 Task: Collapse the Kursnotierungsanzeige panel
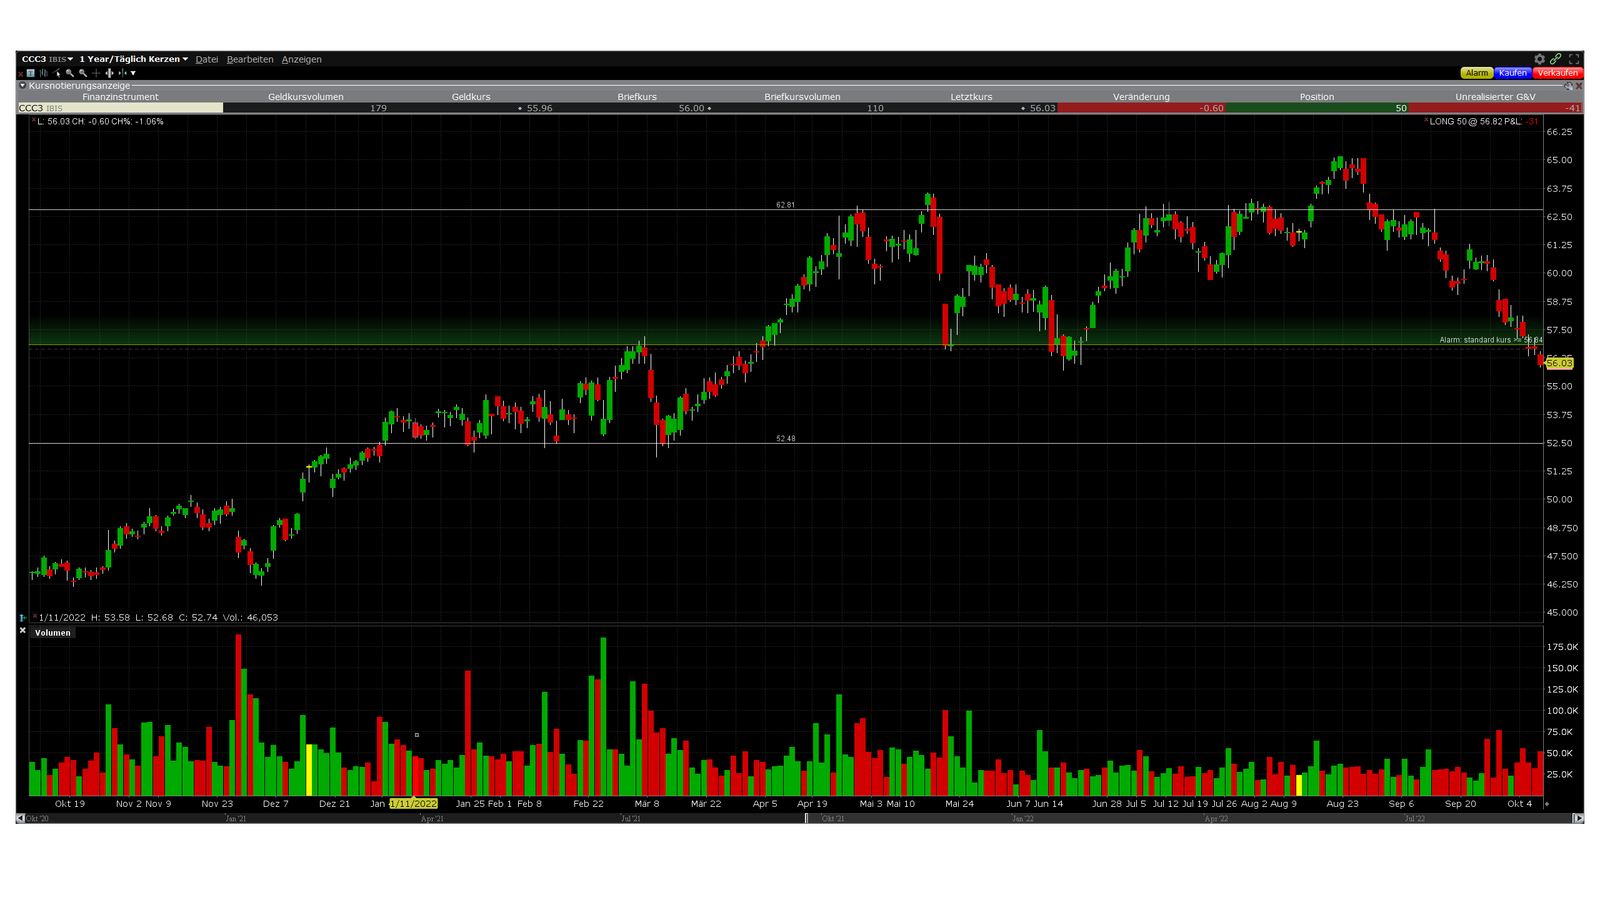23,86
